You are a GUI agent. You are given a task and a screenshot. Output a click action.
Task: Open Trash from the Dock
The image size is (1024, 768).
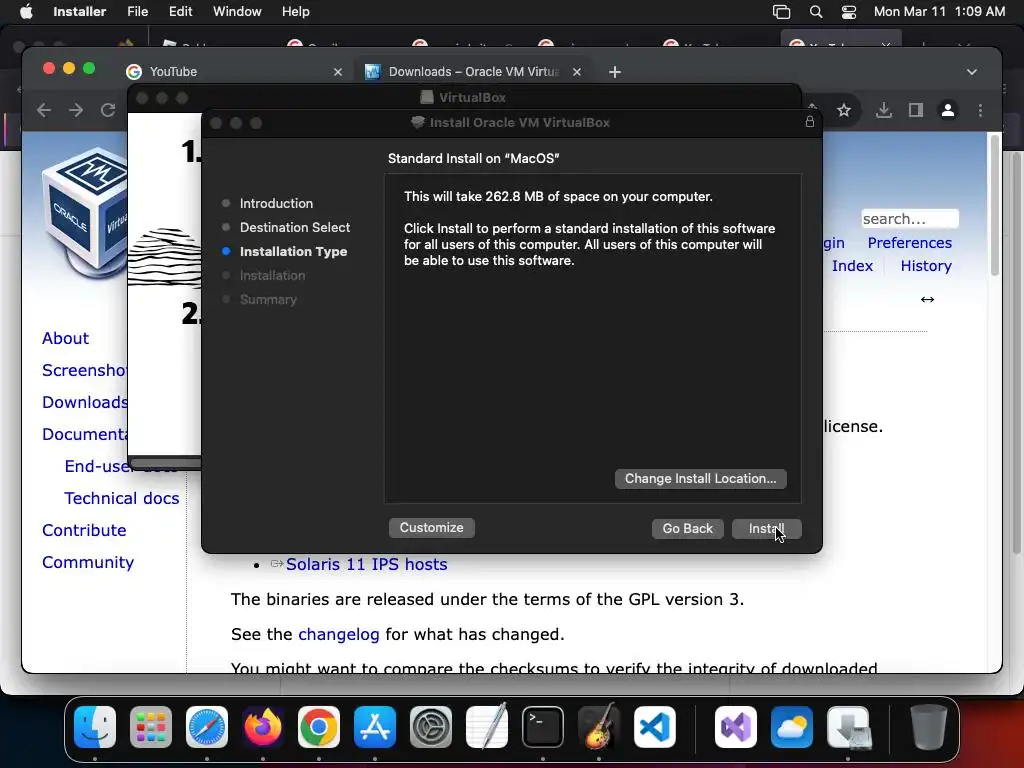[x=929, y=727]
